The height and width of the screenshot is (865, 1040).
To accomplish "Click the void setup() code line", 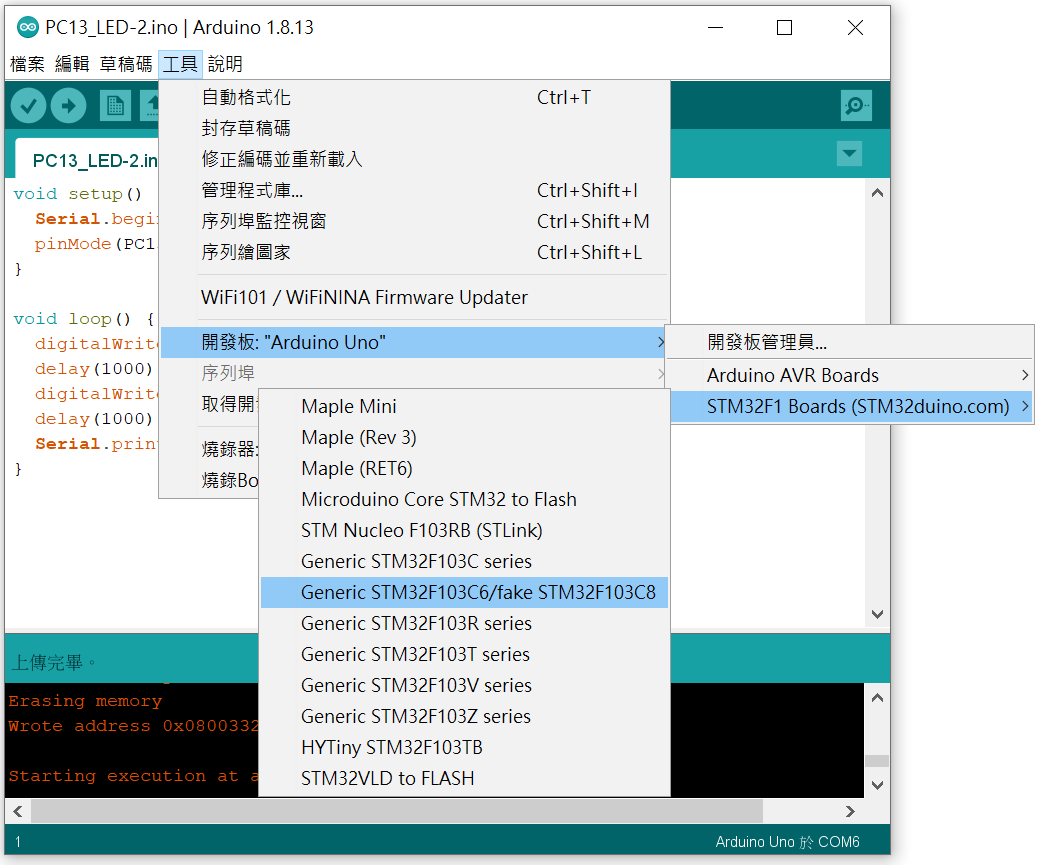I will point(78,194).
